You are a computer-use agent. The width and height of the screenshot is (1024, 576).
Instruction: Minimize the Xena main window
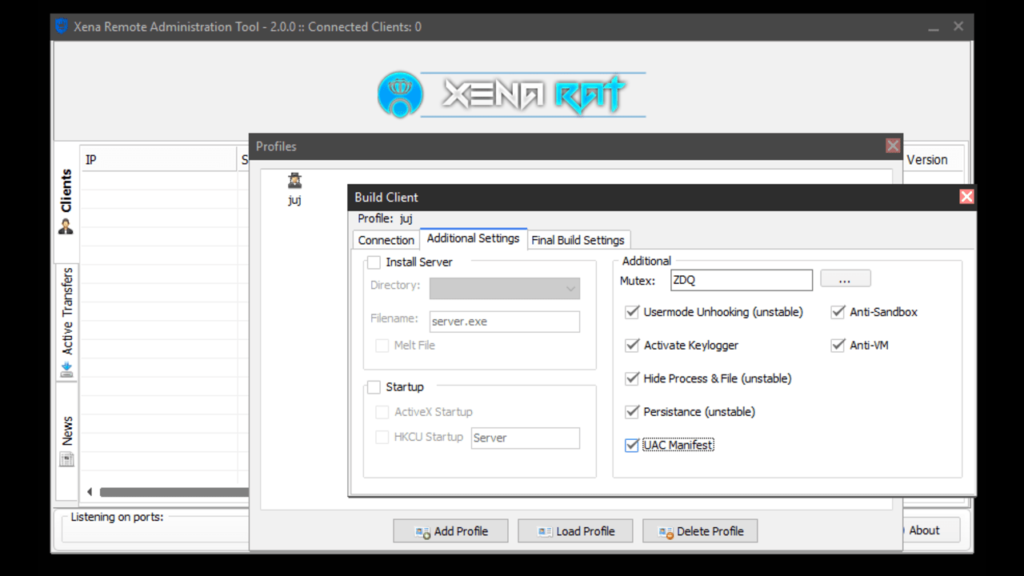click(933, 27)
